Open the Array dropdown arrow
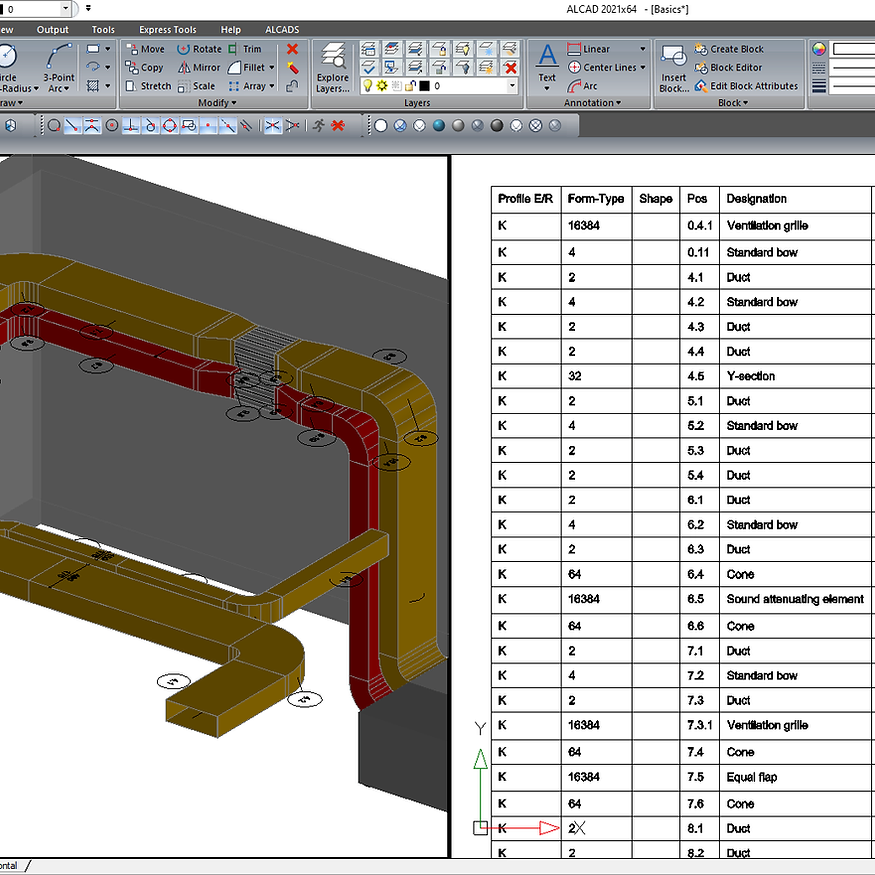The image size is (875, 875). click(272, 86)
